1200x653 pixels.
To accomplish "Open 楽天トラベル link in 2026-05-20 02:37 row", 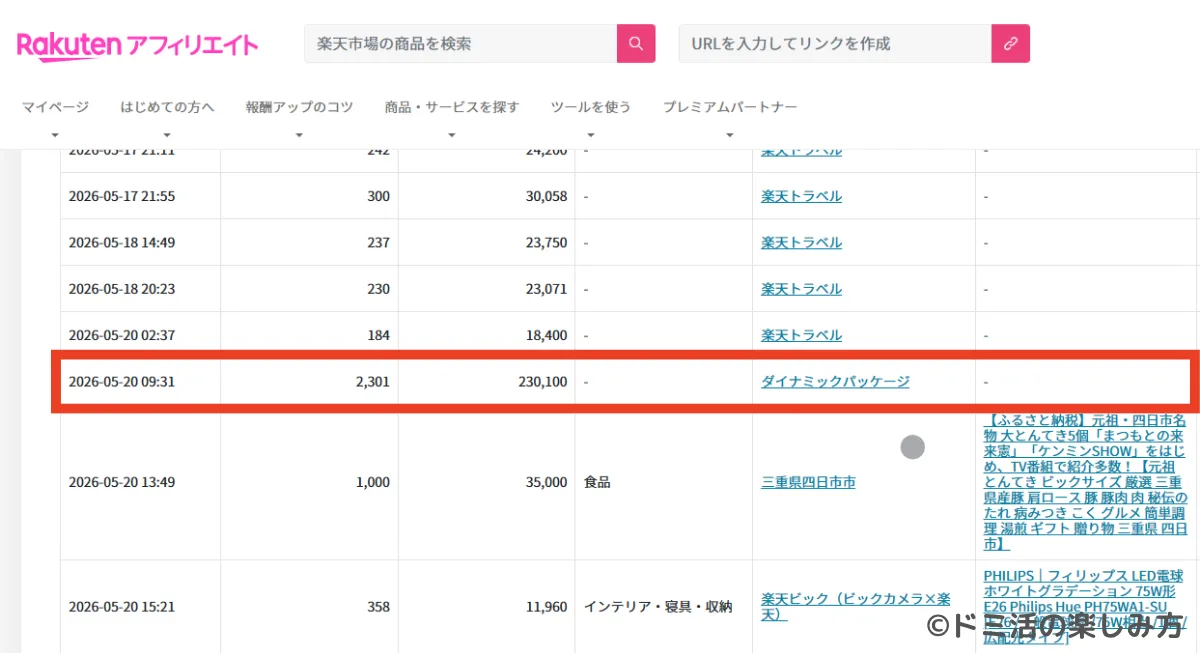I will [x=801, y=335].
